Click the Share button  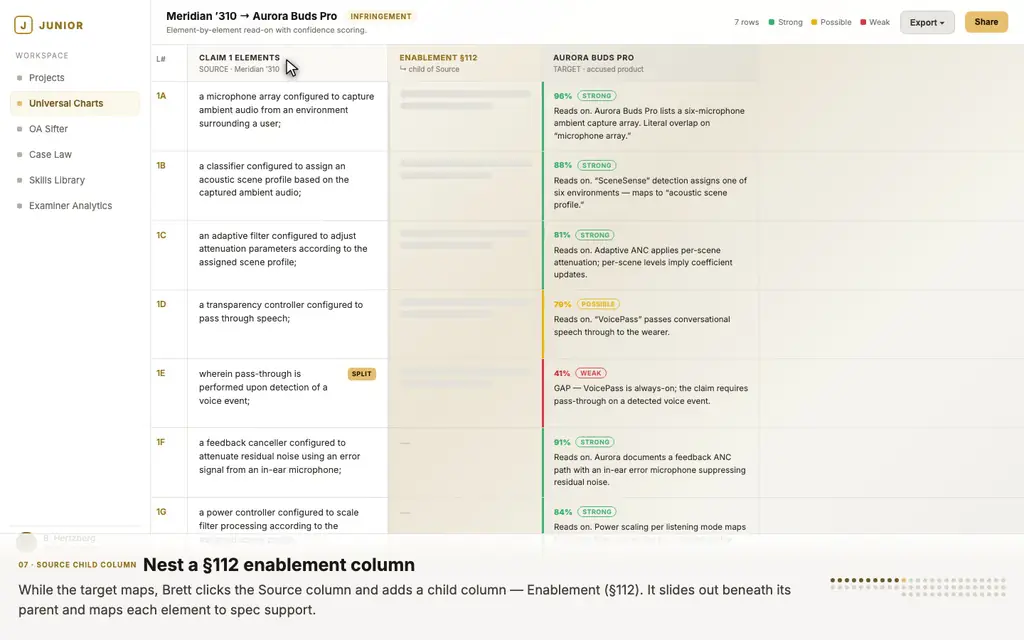[x=986, y=22]
